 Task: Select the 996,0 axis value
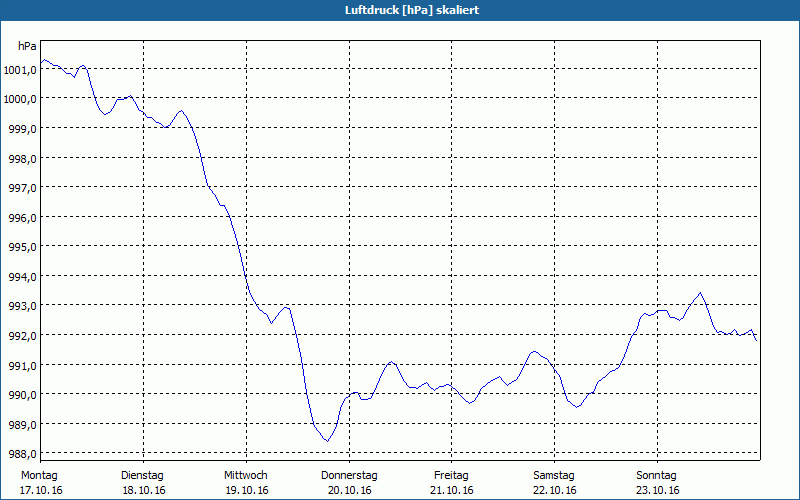[22, 218]
